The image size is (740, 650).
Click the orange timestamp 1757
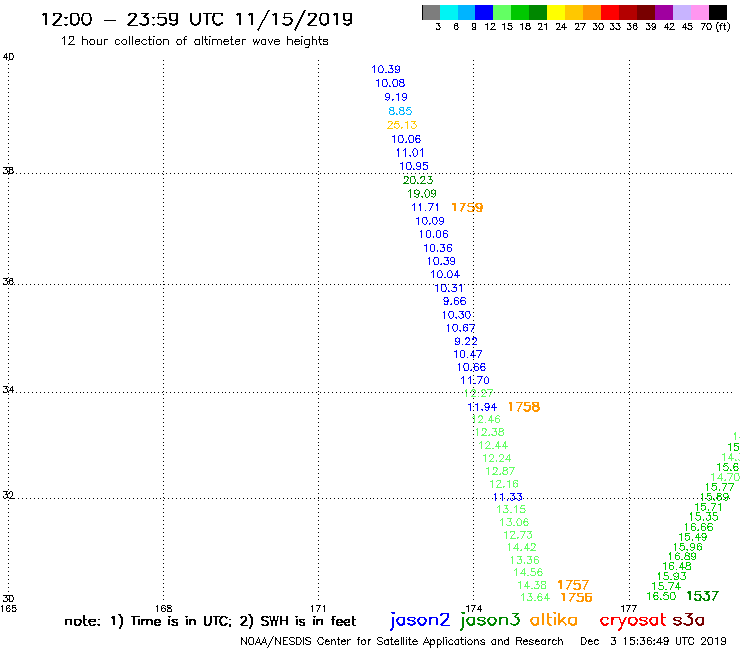[x=573, y=585]
